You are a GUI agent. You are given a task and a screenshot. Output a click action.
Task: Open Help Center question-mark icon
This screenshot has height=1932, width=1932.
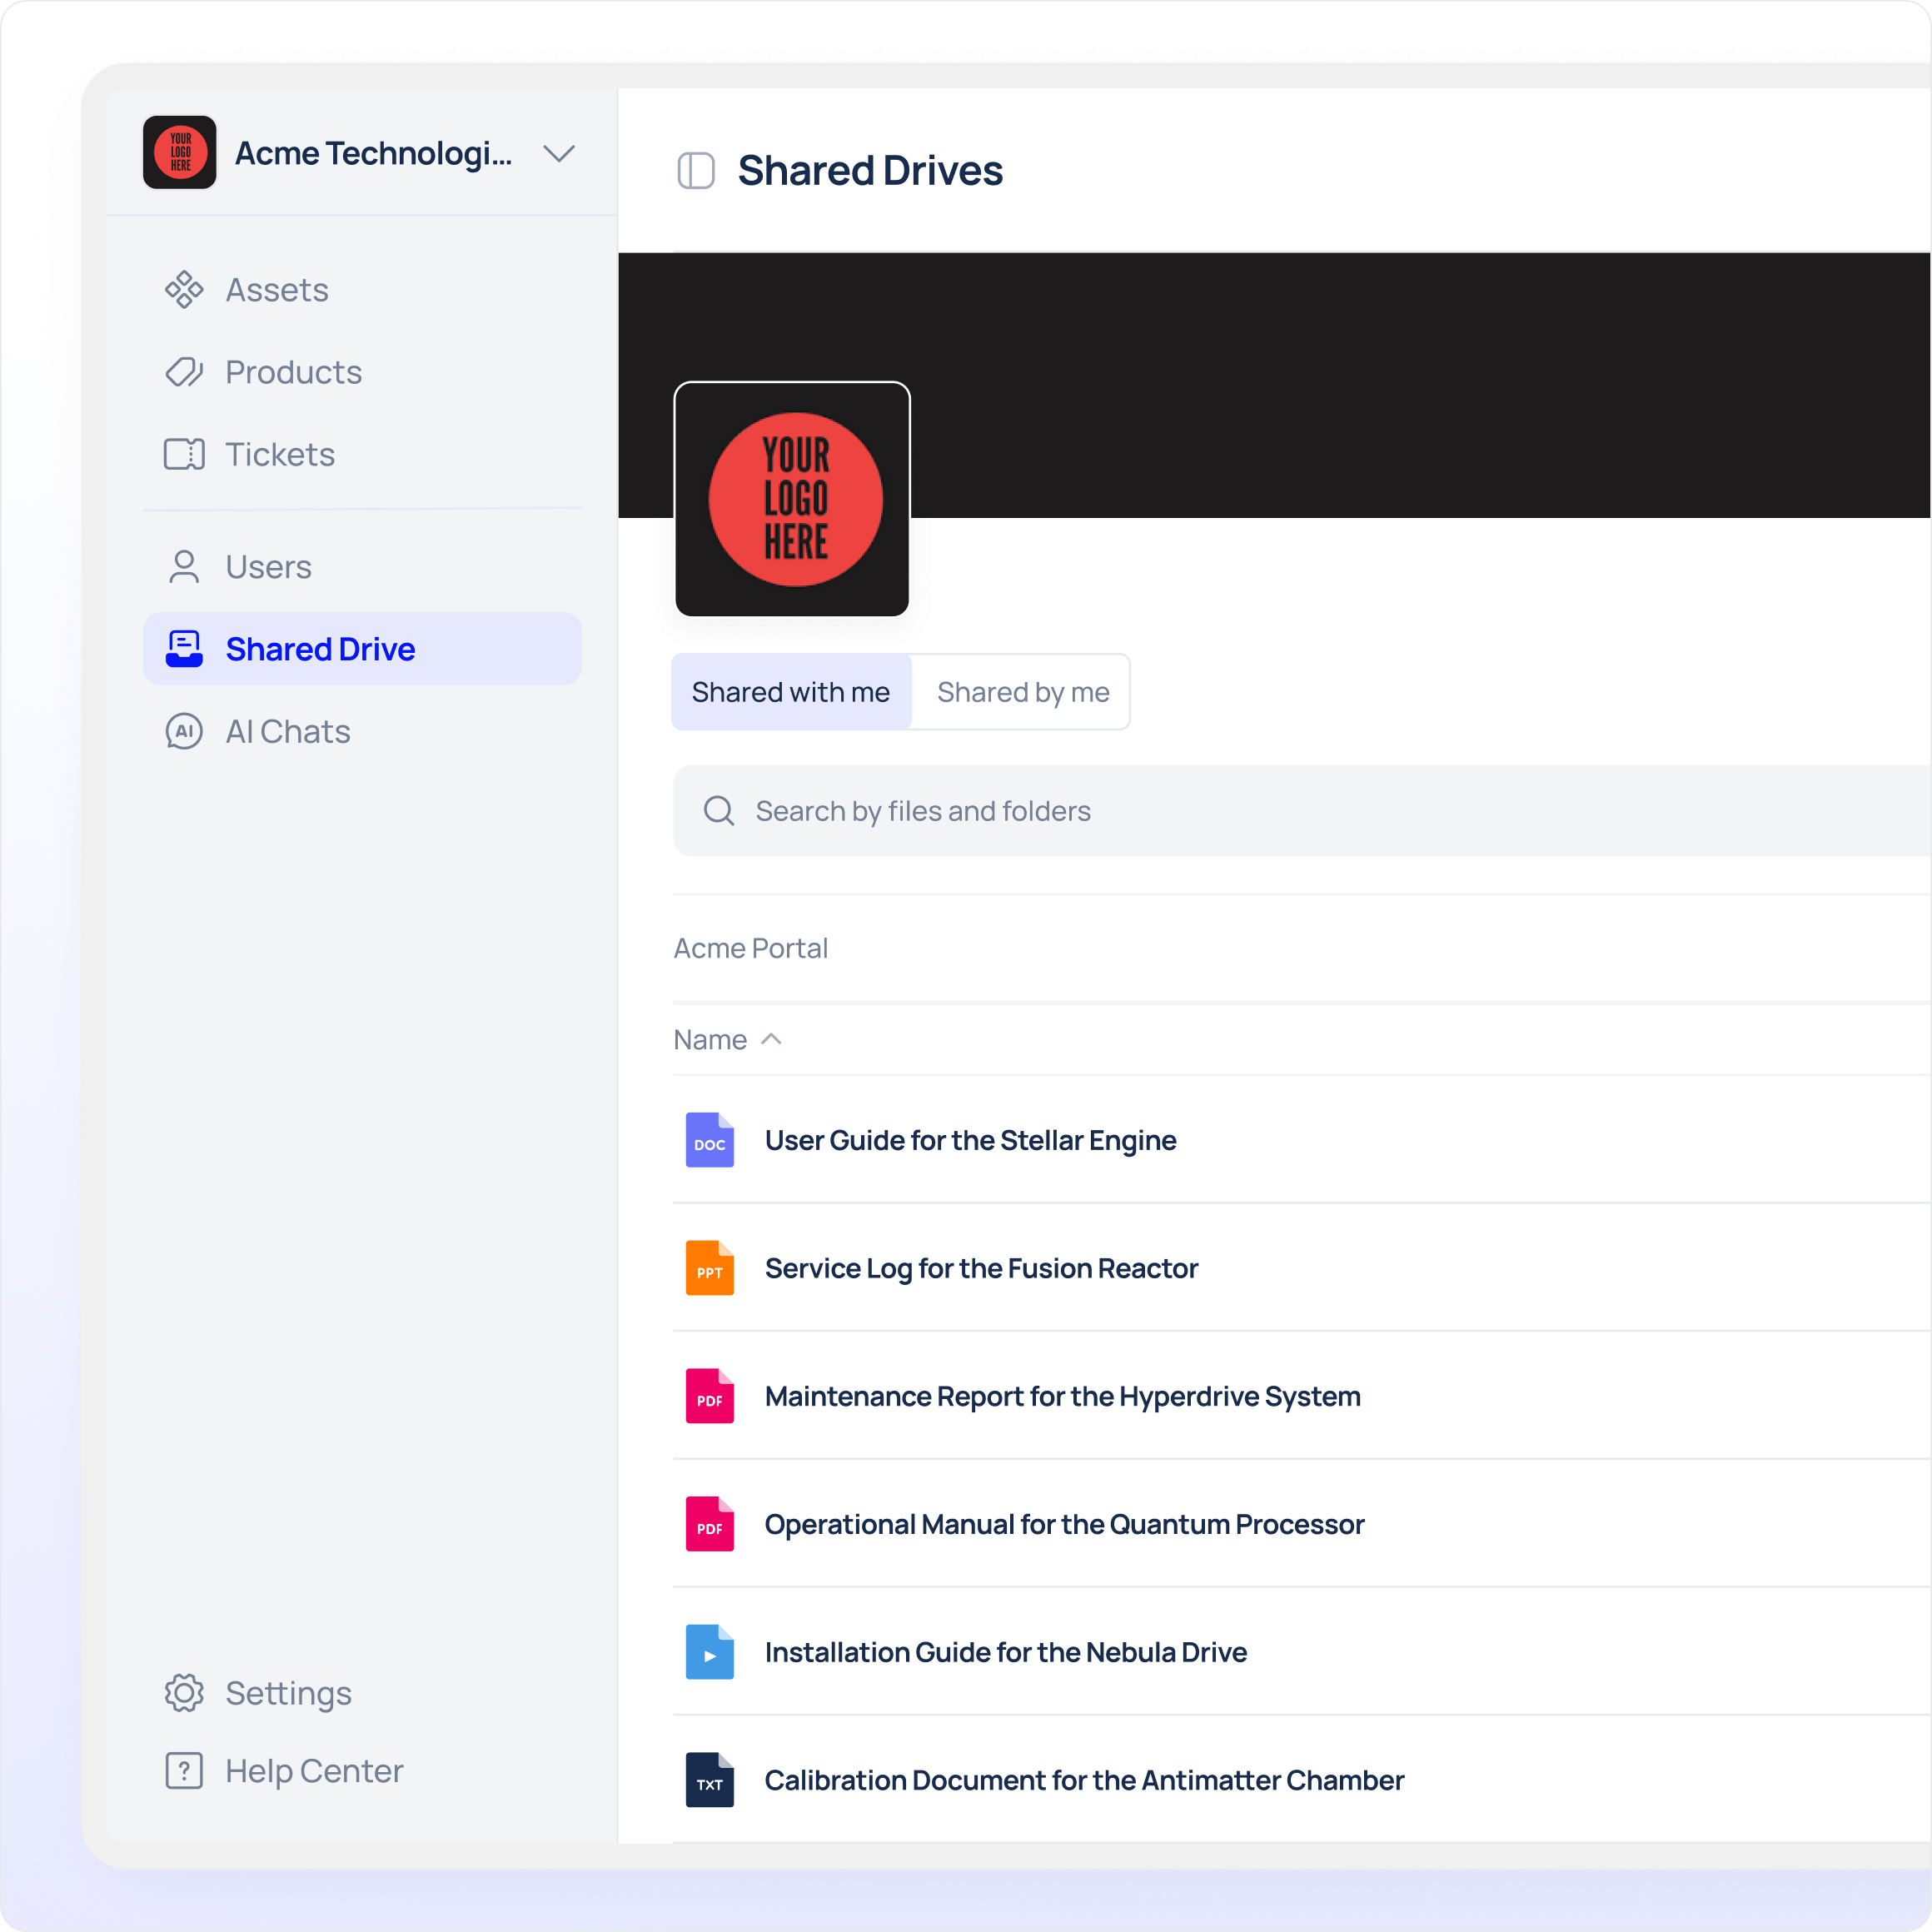(184, 1771)
